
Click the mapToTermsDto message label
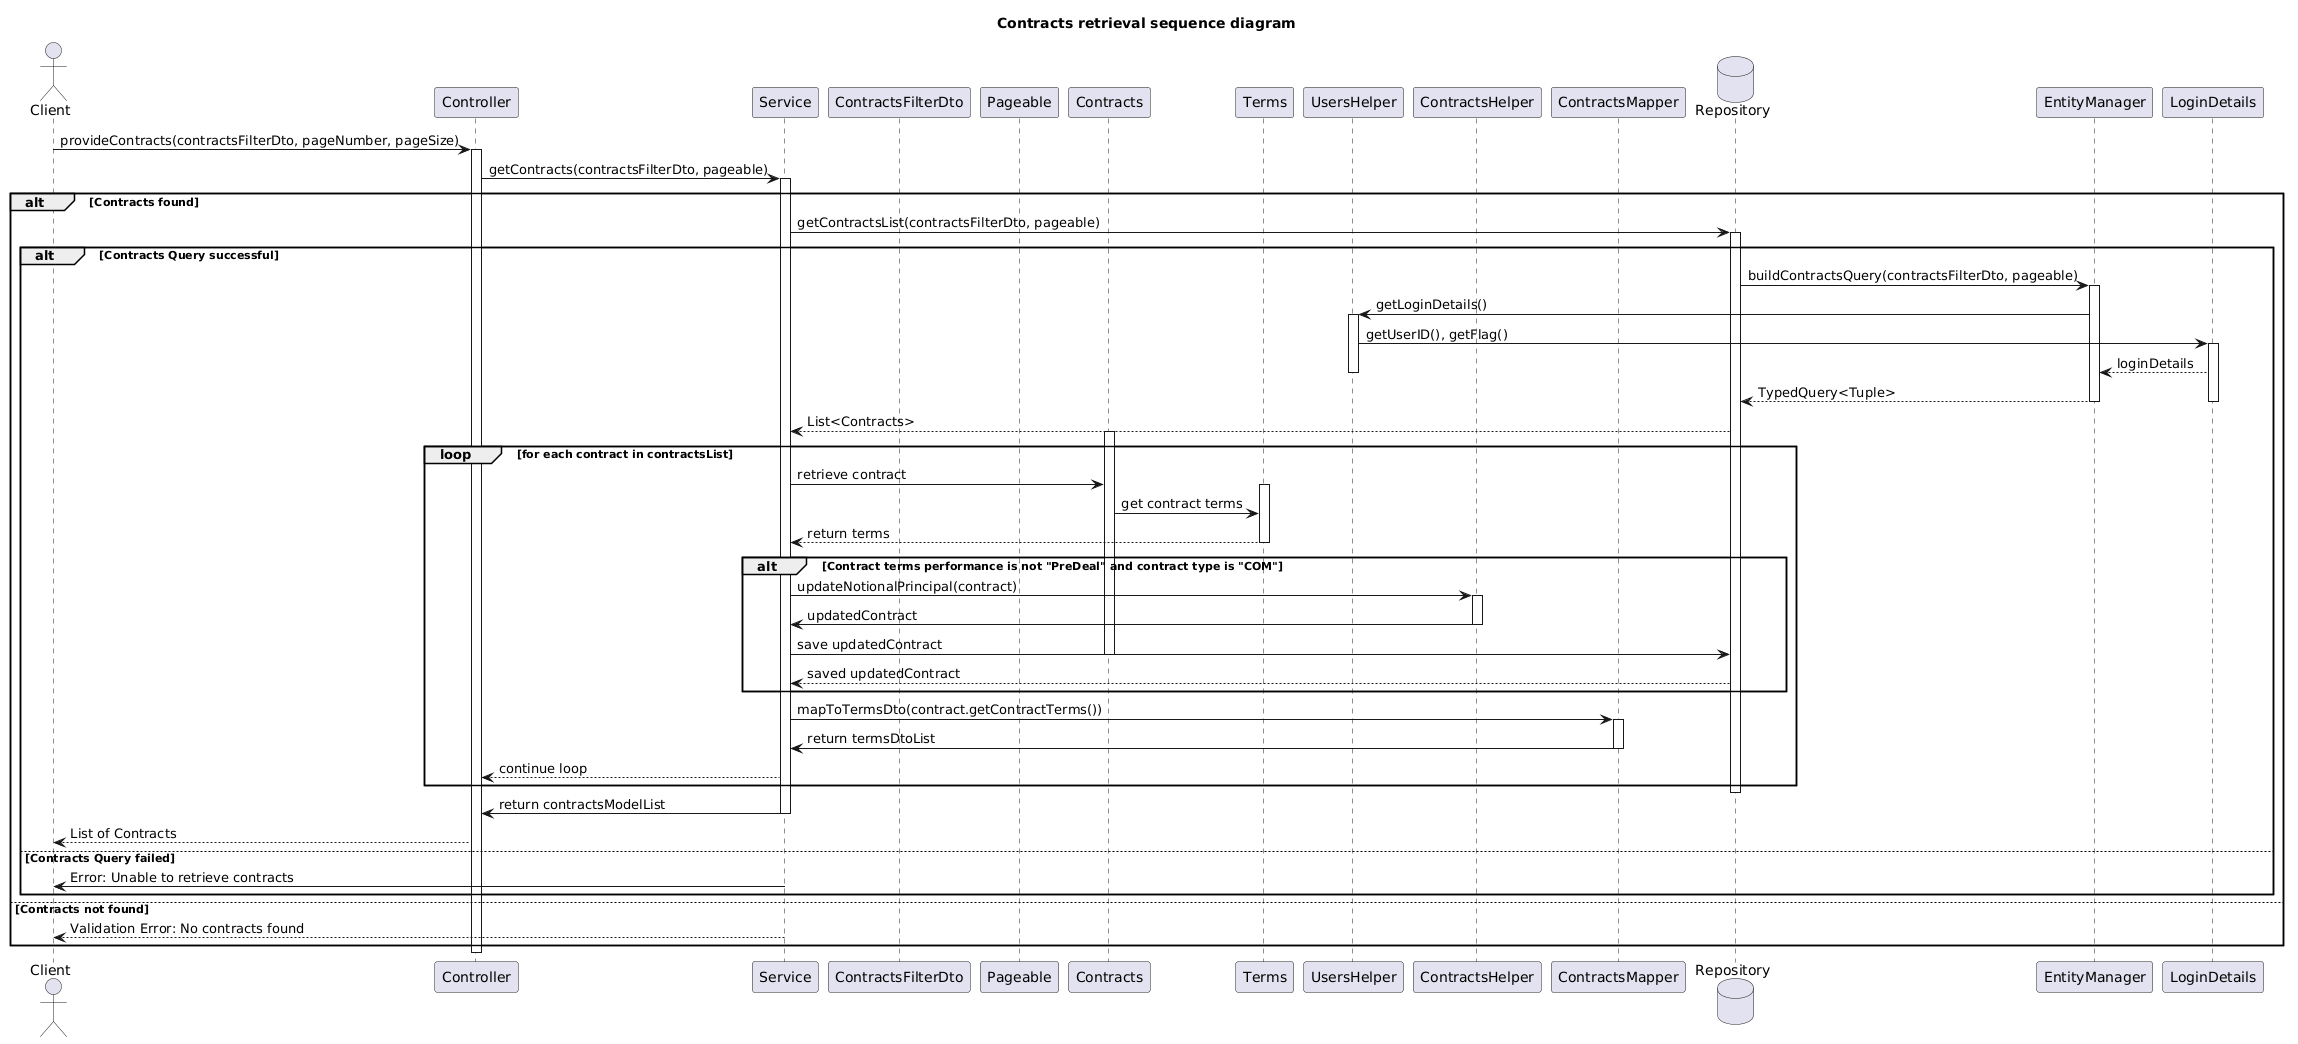[x=949, y=710]
